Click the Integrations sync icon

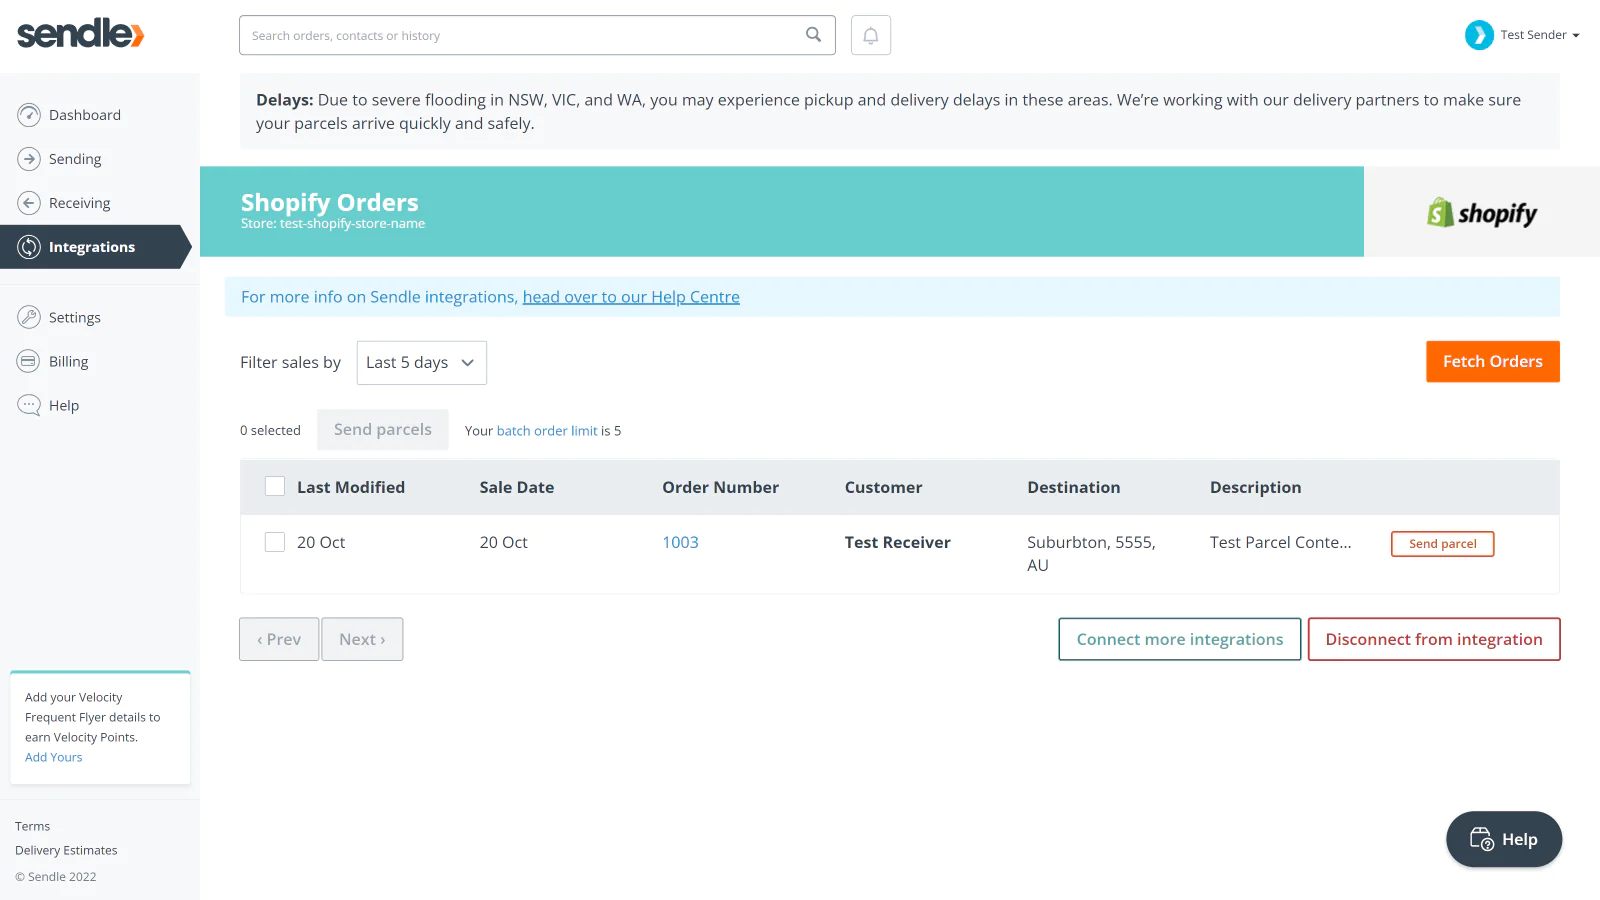click(x=29, y=247)
